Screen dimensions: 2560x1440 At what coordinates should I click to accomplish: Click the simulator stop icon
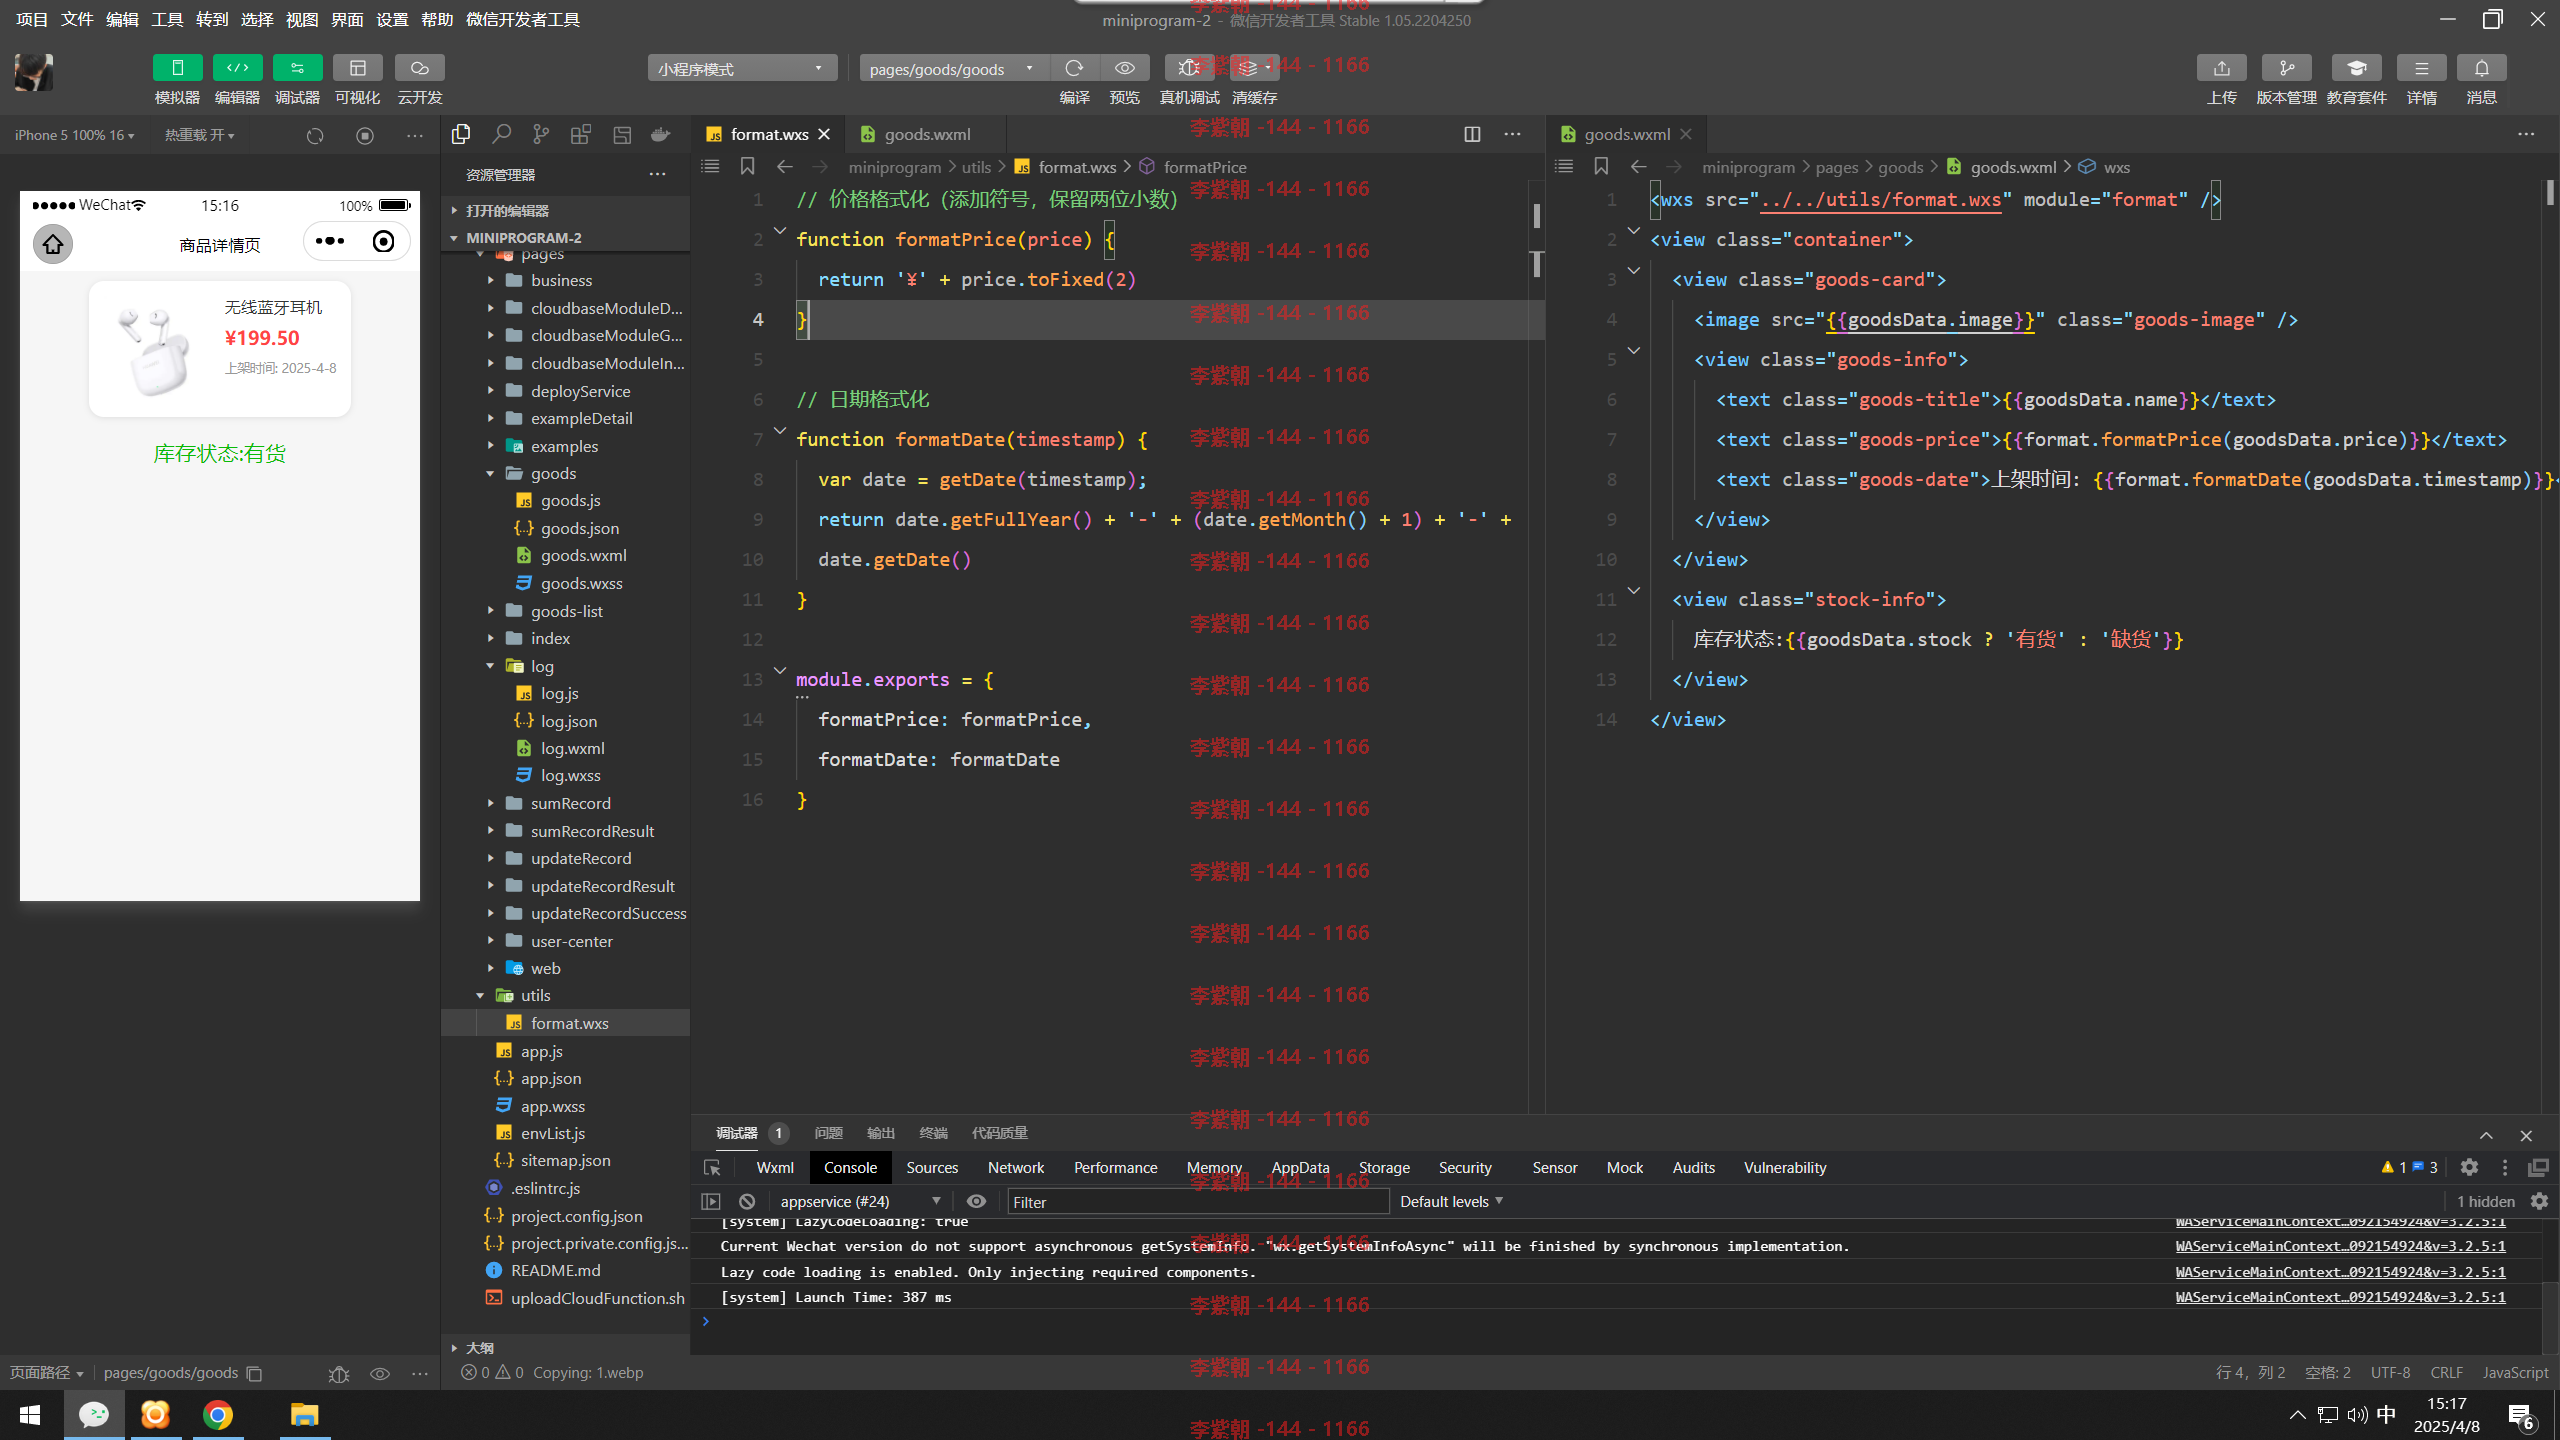(x=365, y=135)
